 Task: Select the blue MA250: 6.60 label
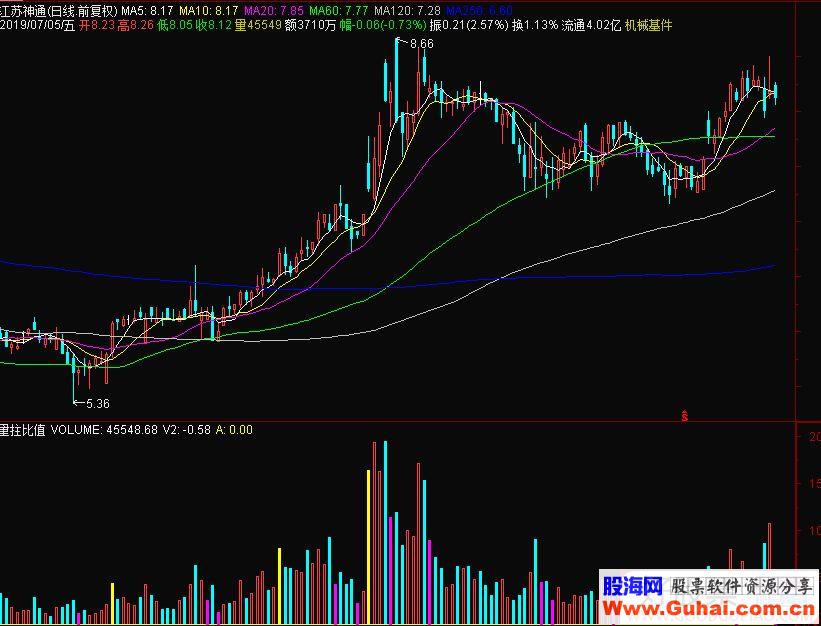(x=479, y=10)
